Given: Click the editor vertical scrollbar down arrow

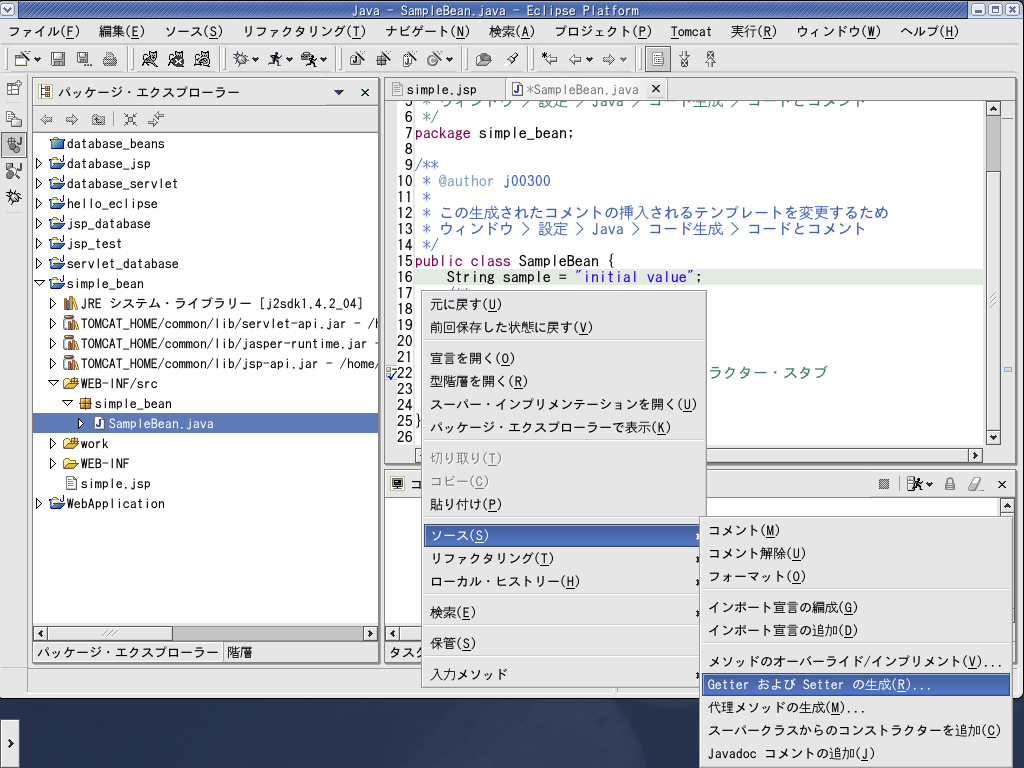Looking at the screenshot, I should click(993, 437).
